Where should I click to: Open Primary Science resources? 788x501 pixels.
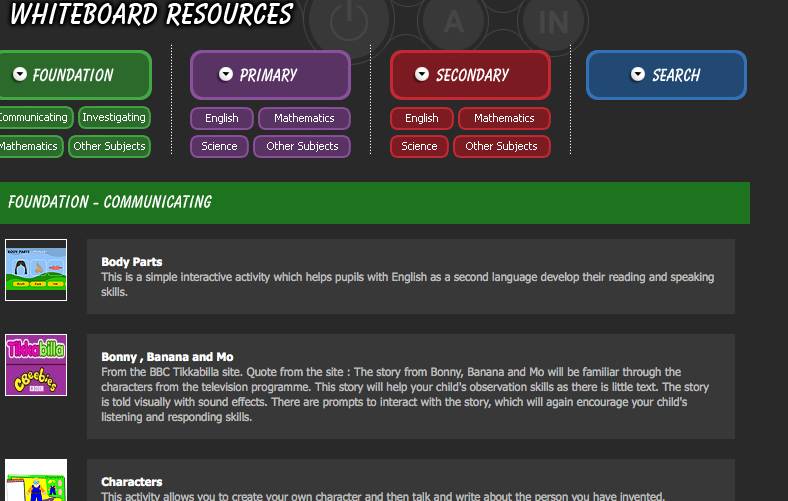click(219, 147)
